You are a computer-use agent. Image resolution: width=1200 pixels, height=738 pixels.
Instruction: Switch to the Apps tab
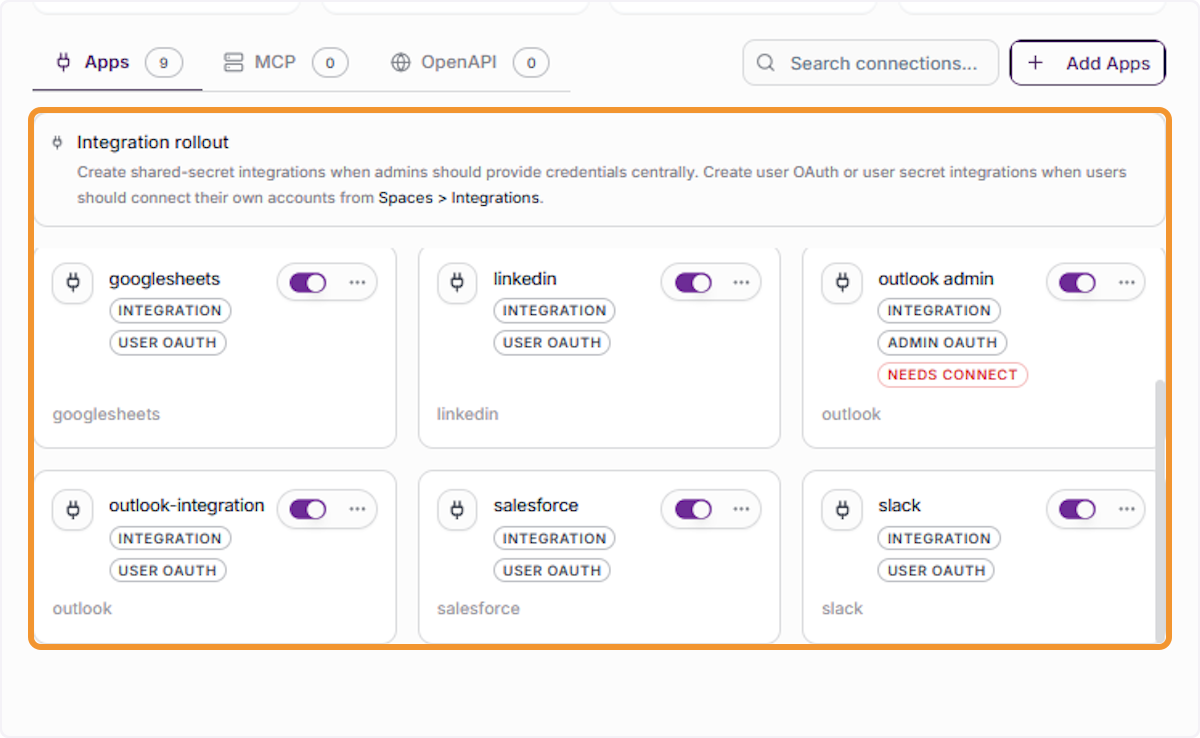point(117,63)
